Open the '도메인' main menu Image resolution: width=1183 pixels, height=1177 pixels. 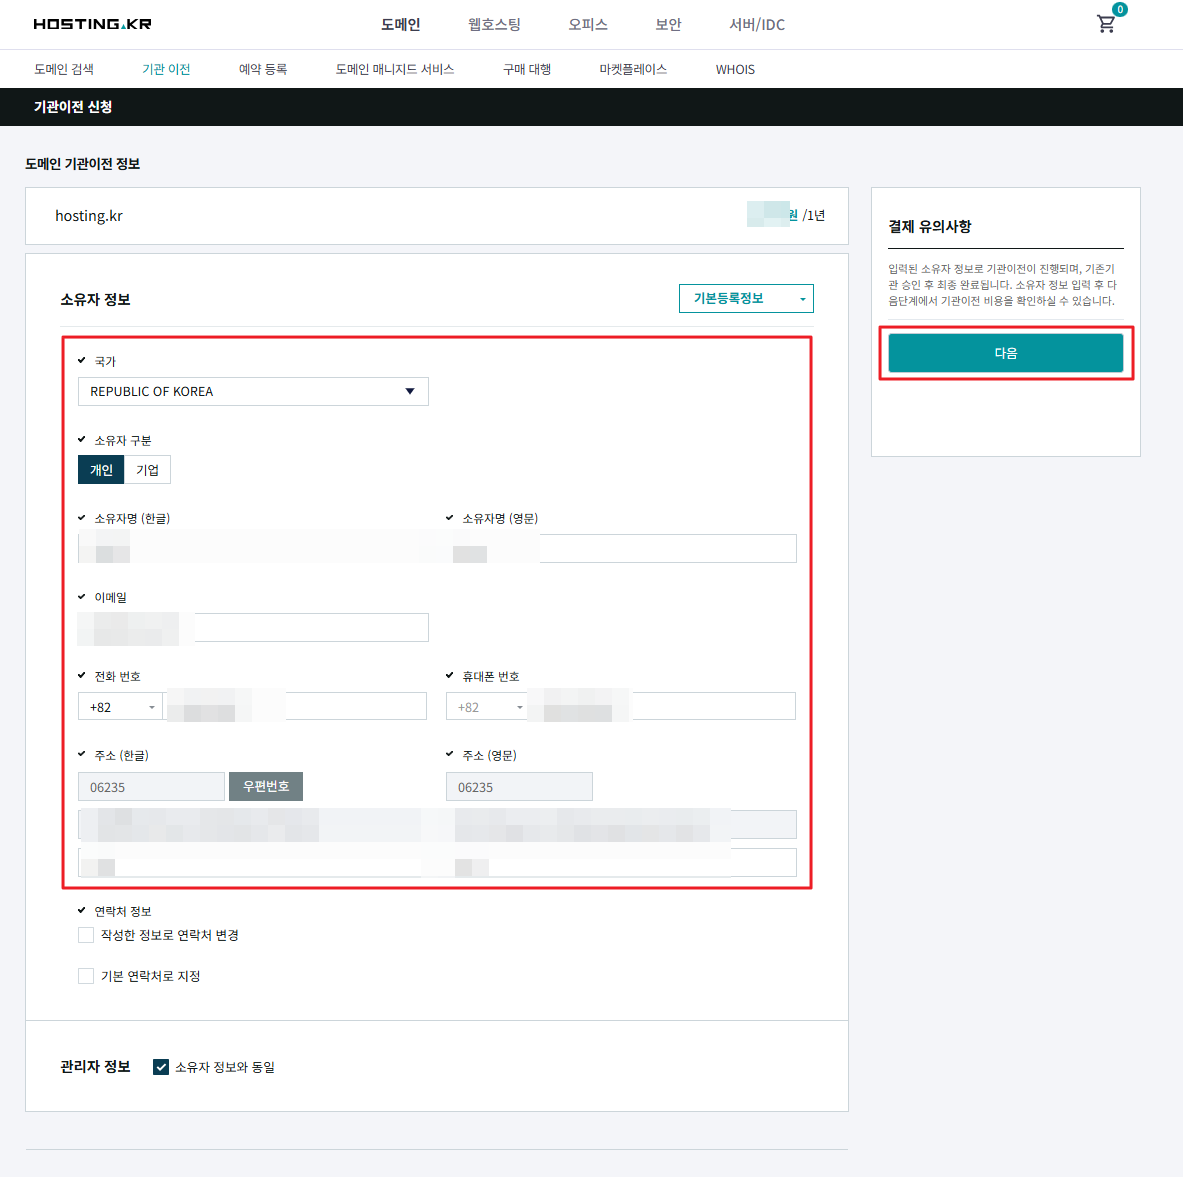point(400,25)
